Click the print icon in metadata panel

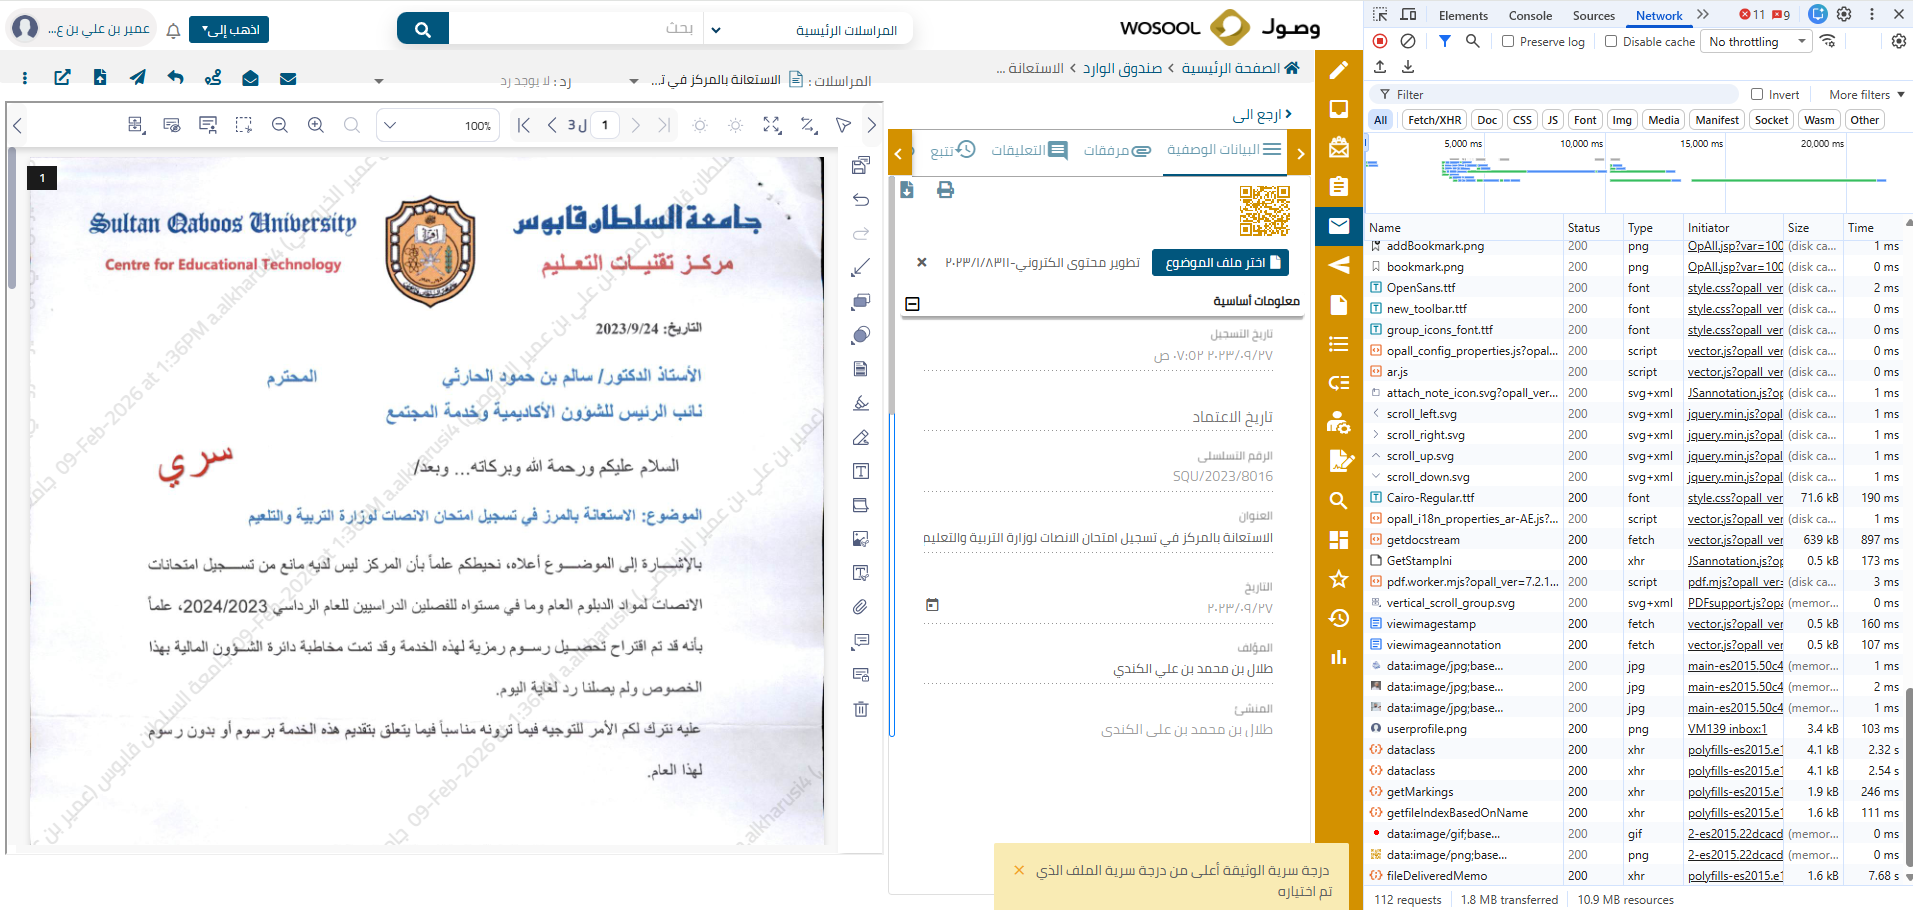945,190
